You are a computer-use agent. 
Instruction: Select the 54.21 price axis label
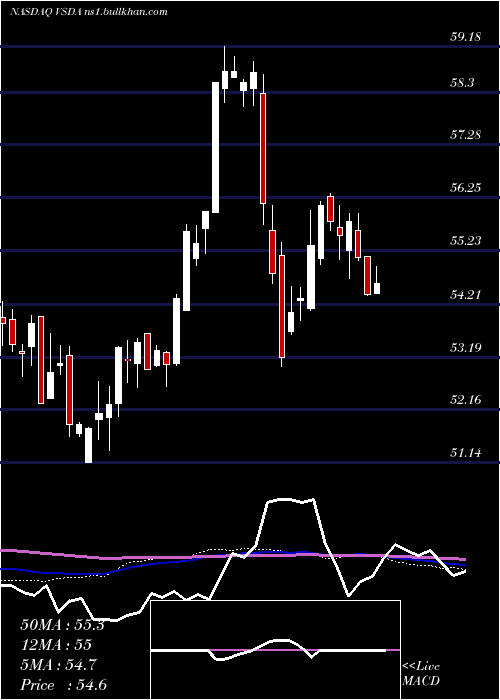[465, 294]
